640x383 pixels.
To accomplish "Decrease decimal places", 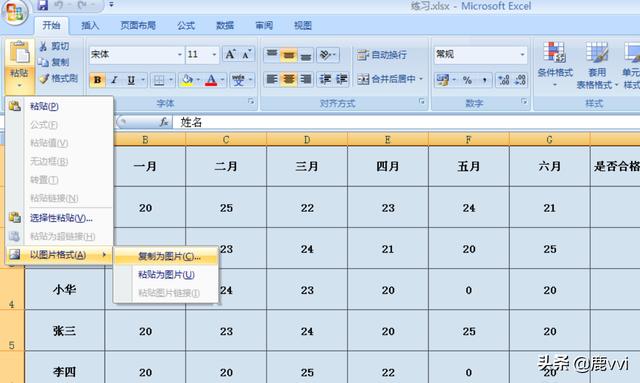I will (520, 80).
